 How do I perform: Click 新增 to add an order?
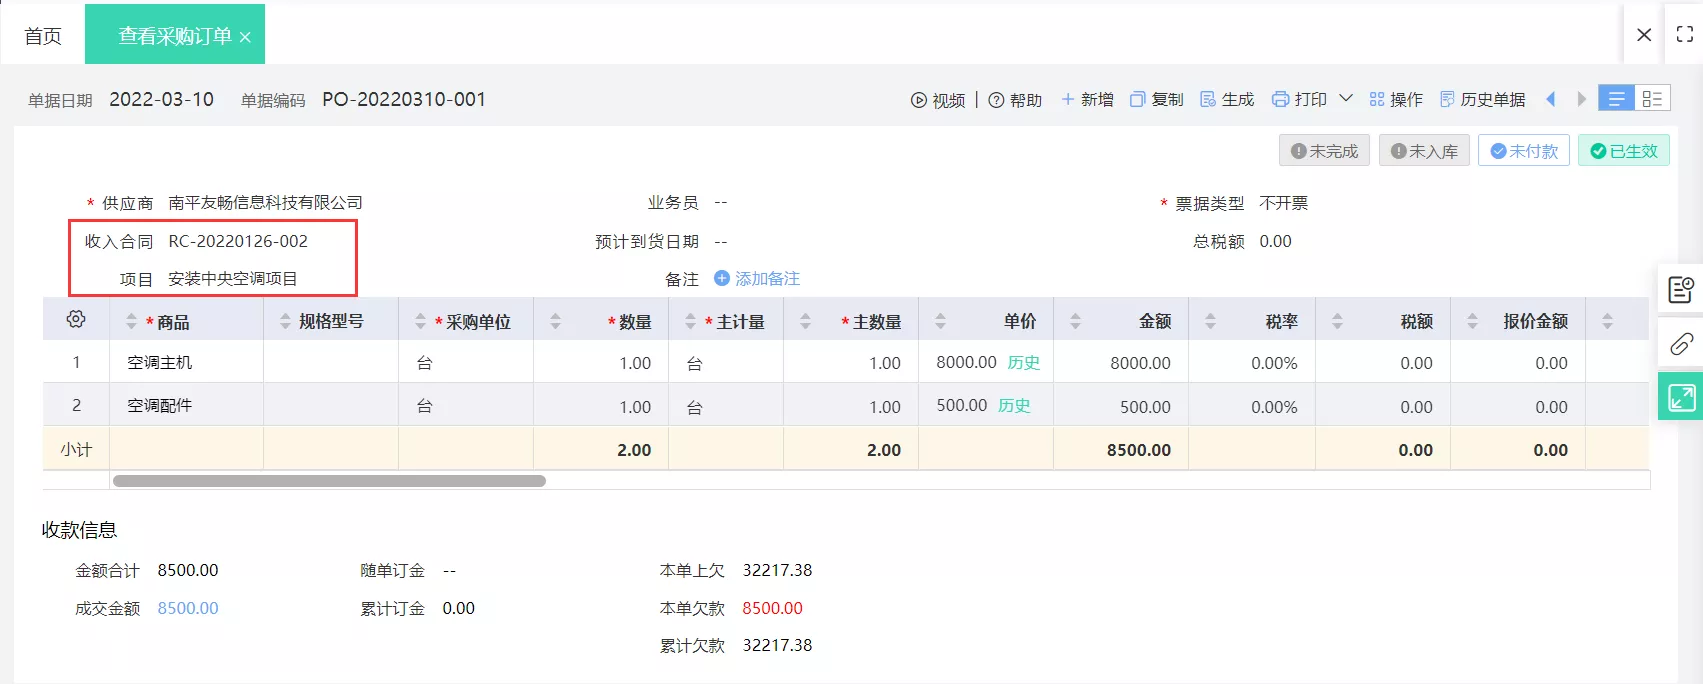point(1087,99)
